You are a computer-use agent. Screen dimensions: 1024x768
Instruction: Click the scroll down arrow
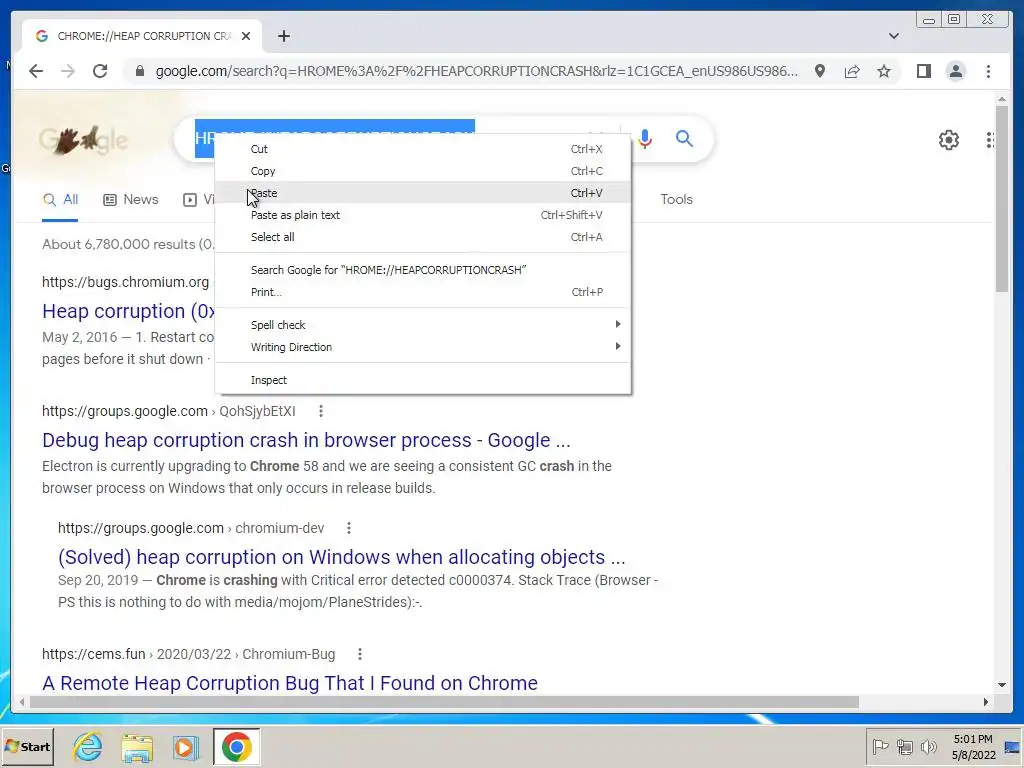click(1002, 685)
